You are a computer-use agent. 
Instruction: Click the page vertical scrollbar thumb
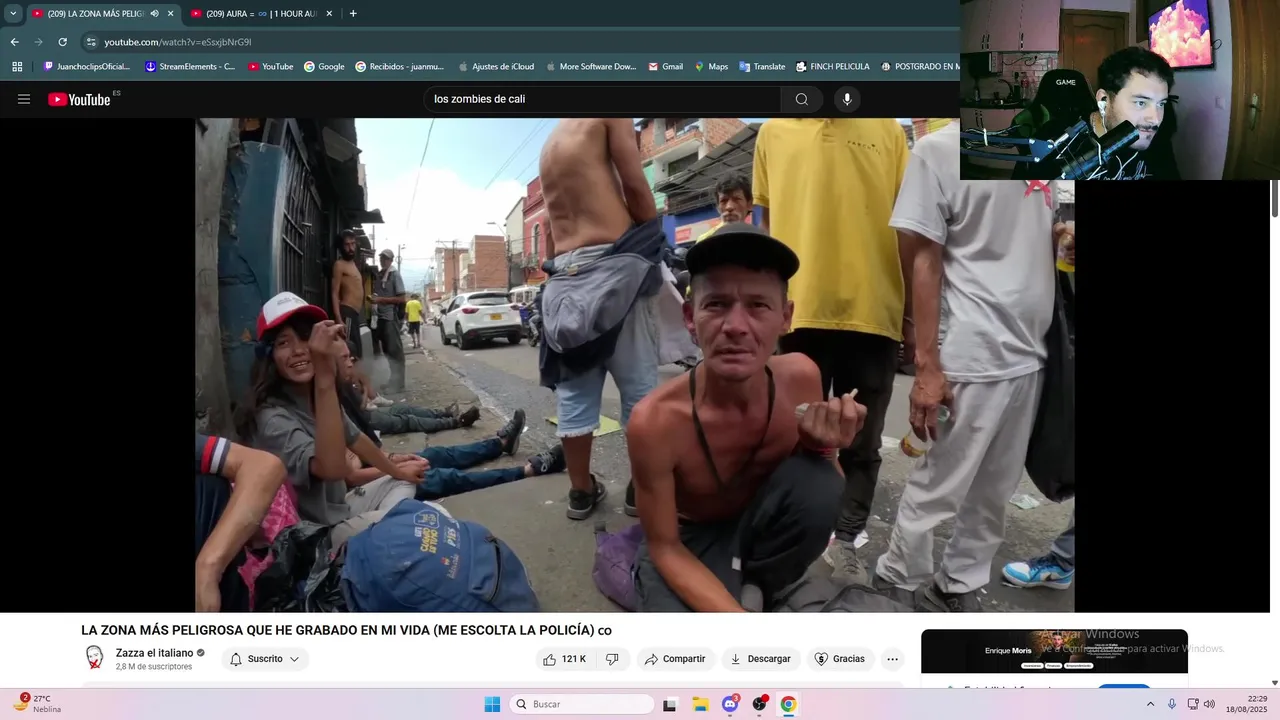tap(1274, 198)
